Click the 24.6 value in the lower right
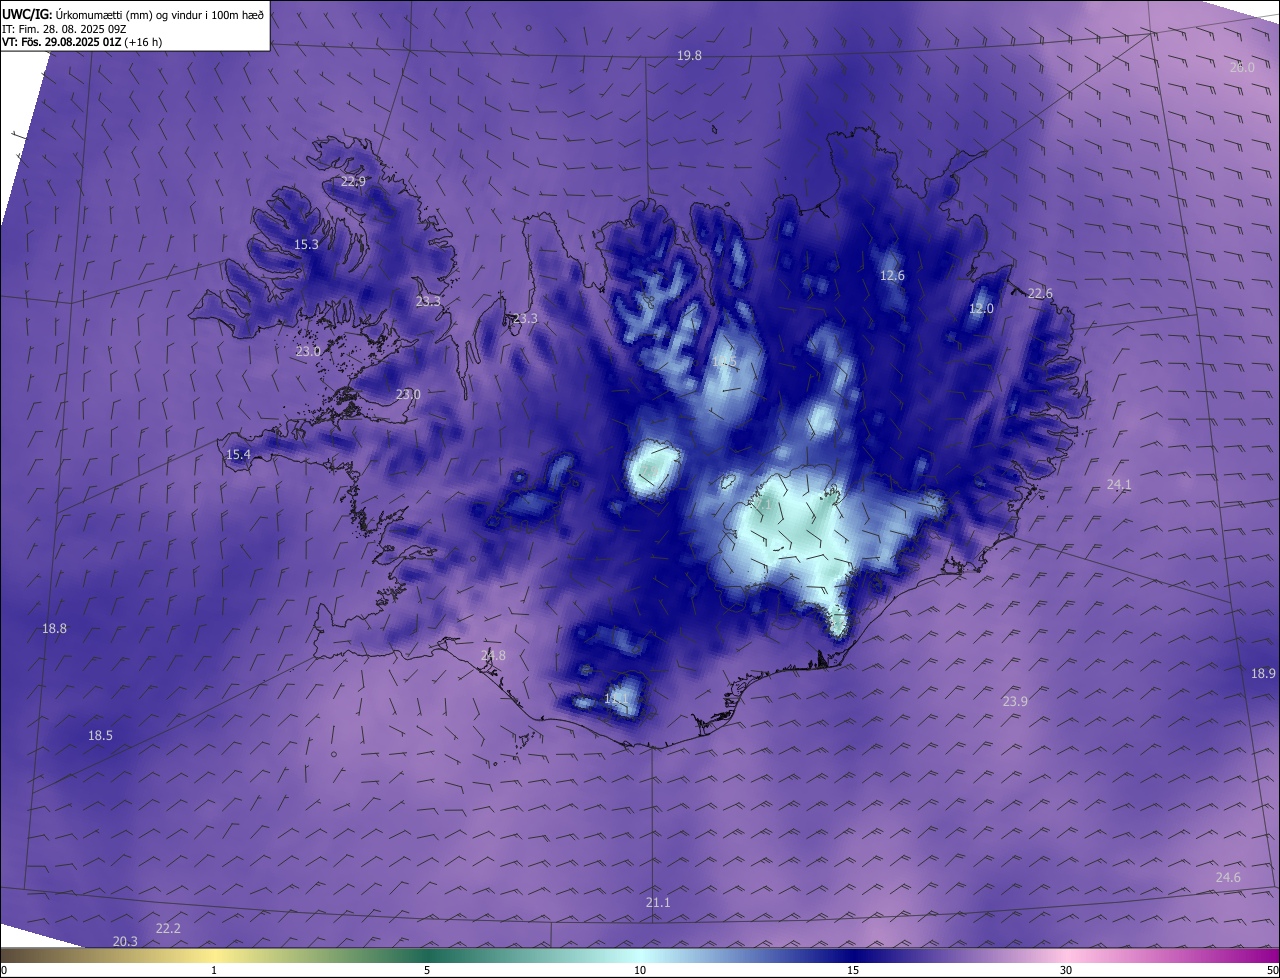The width and height of the screenshot is (1280, 978). coord(1228,878)
